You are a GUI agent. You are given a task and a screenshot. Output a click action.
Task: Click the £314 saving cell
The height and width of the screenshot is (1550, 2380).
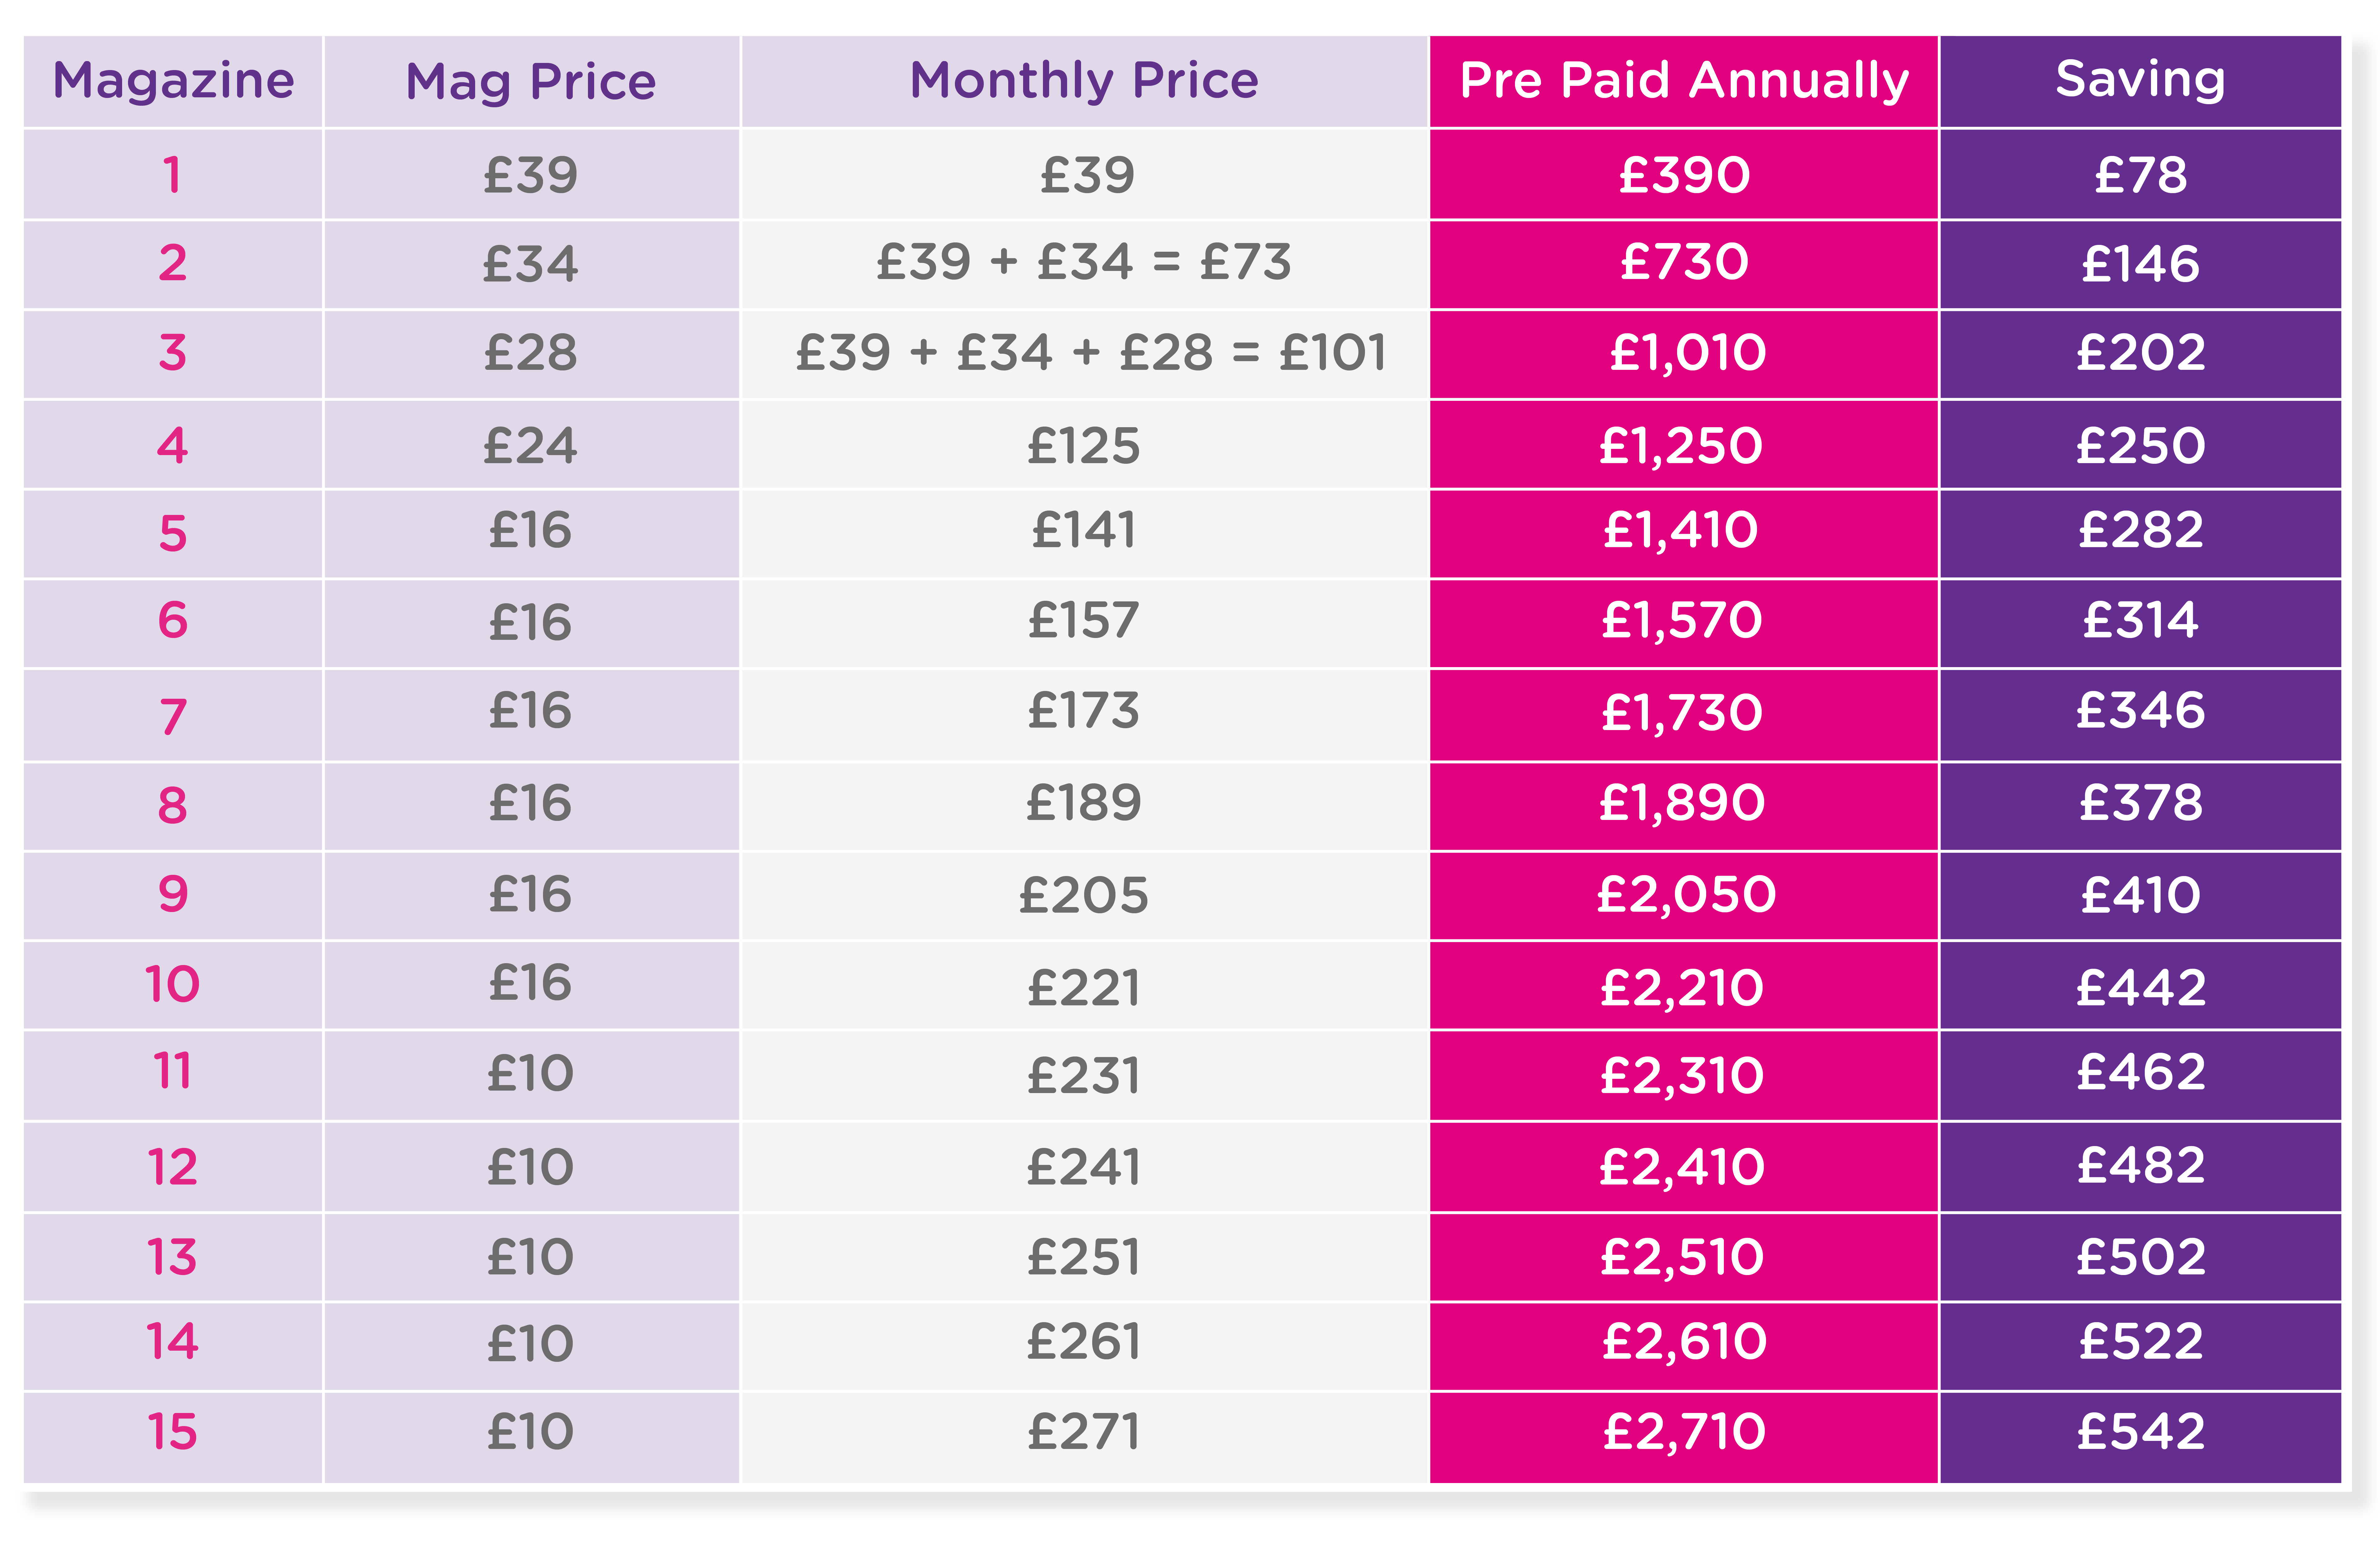tap(2140, 621)
